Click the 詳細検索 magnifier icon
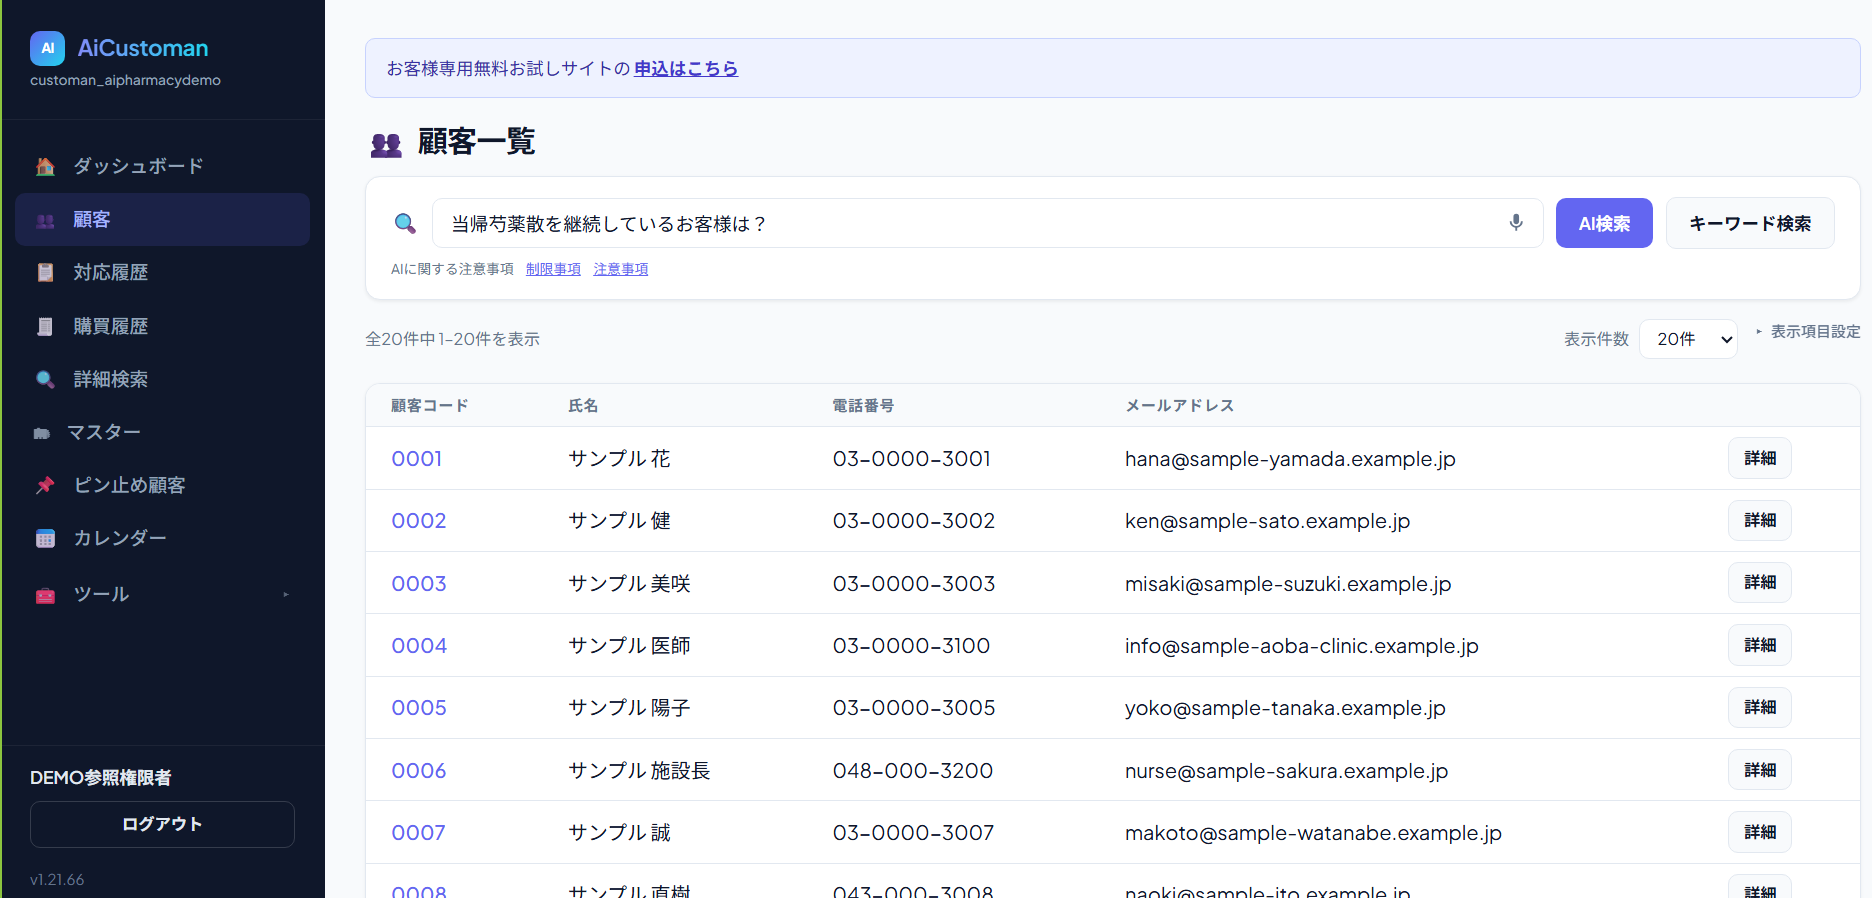This screenshot has width=1872, height=898. [45, 379]
